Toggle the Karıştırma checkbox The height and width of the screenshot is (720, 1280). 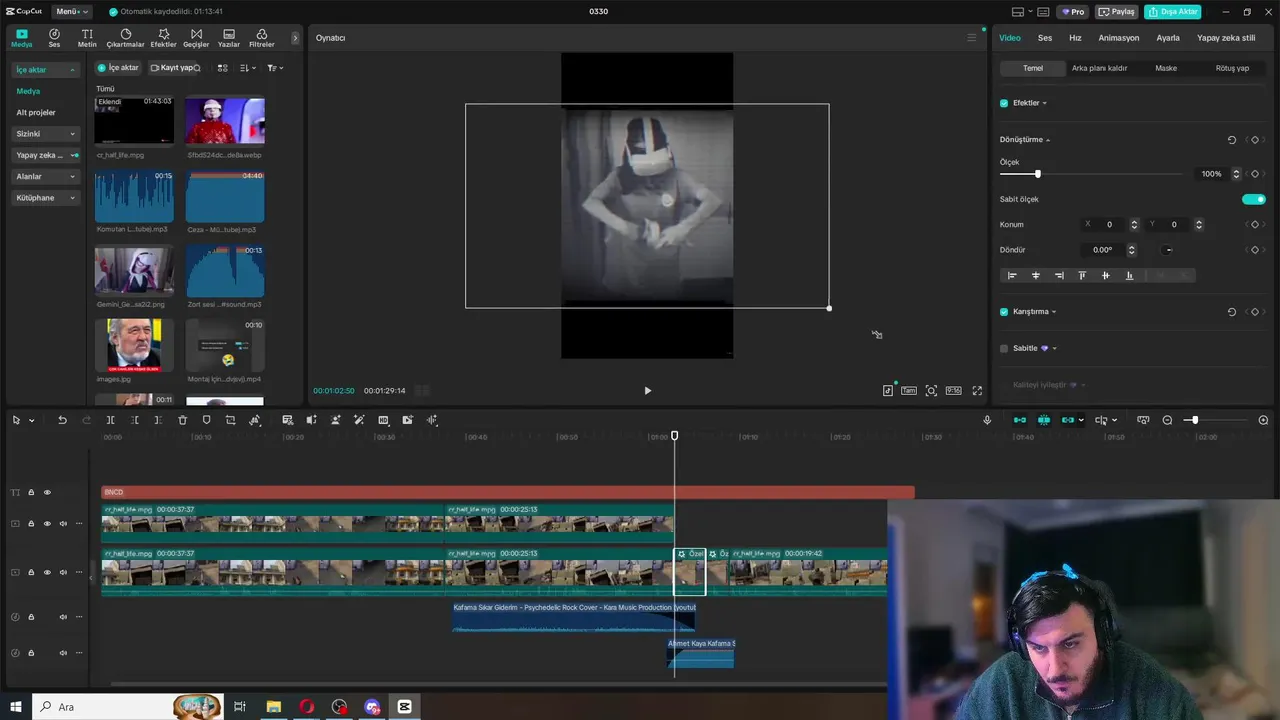(1004, 312)
